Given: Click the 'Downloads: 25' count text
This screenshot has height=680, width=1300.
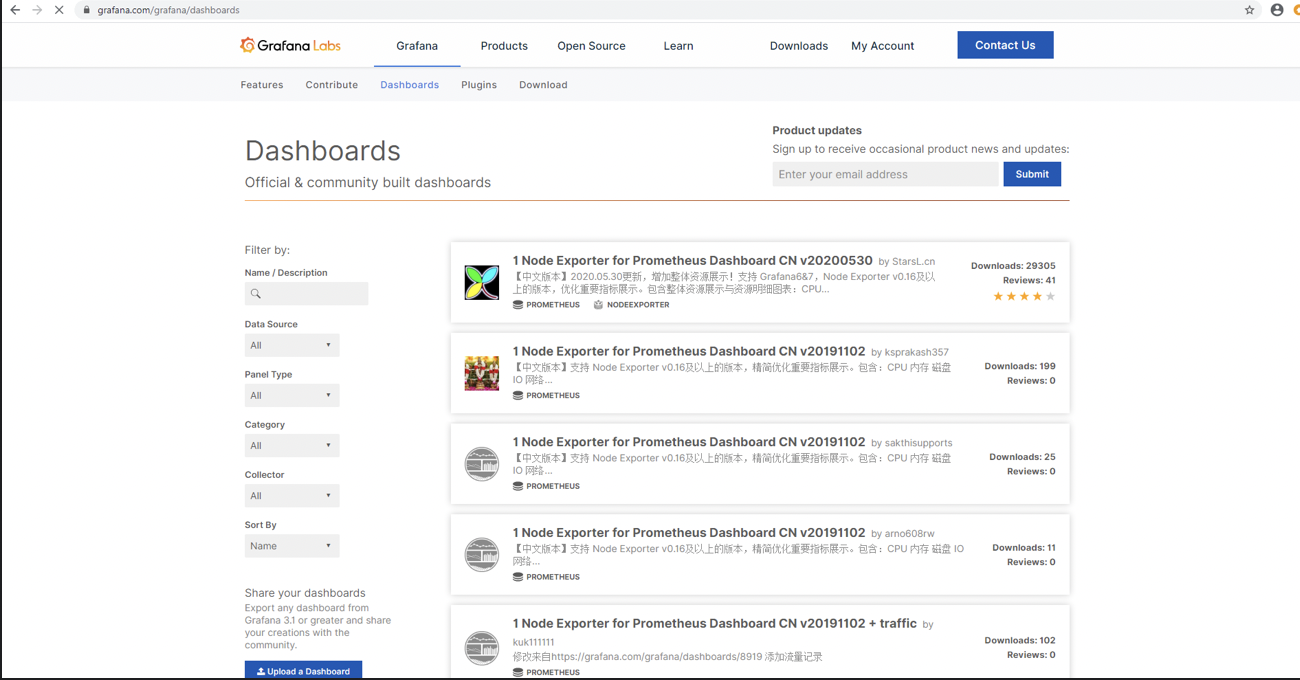Looking at the screenshot, I should pos(1022,457).
